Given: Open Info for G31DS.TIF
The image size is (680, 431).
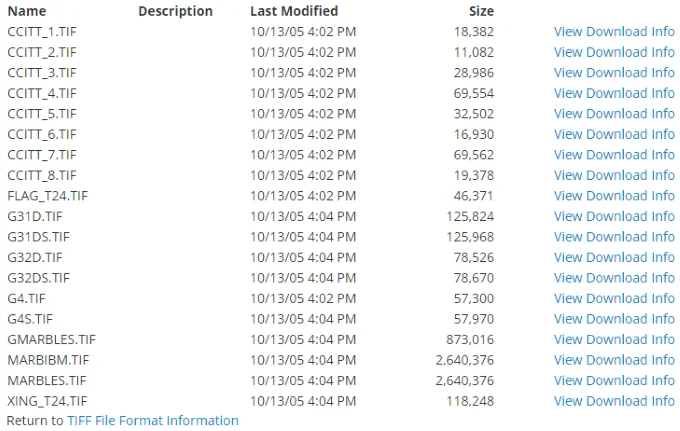Looking at the screenshot, I should (663, 237).
